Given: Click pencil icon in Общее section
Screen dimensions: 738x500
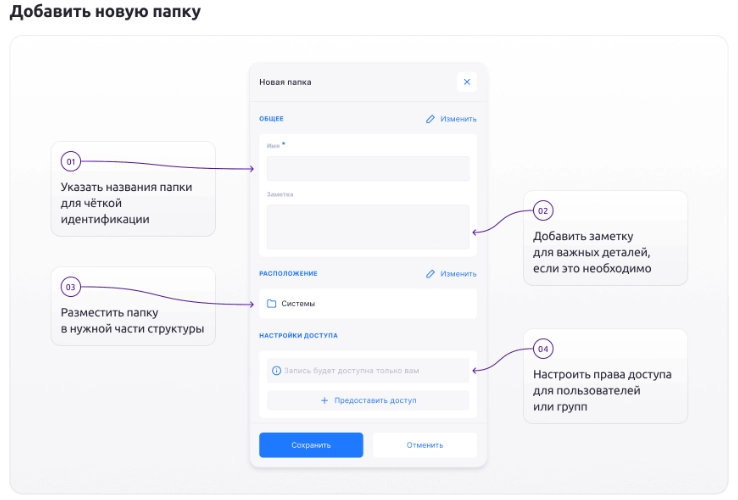Looking at the screenshot, I should click(x=430, y=119).
